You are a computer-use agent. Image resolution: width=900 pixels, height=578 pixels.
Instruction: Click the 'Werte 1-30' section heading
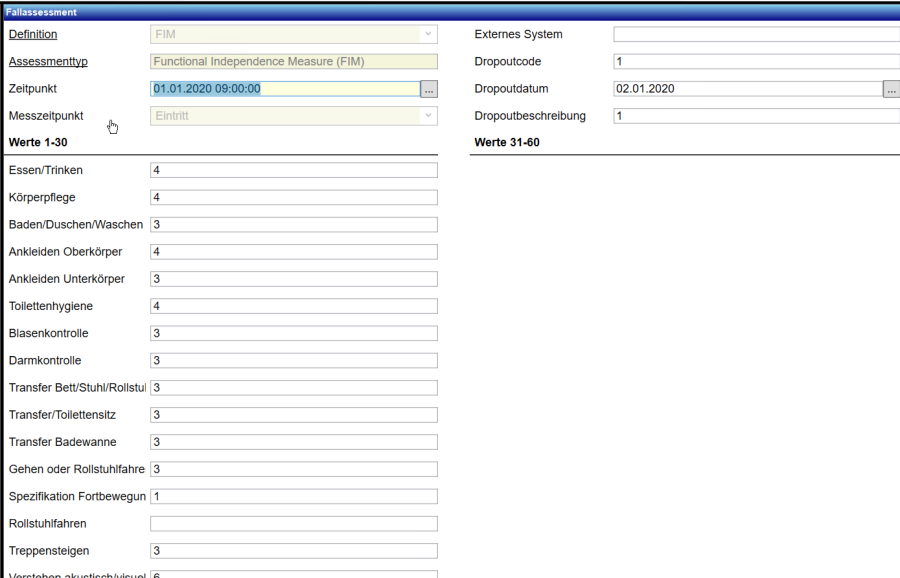click(38, 142)
